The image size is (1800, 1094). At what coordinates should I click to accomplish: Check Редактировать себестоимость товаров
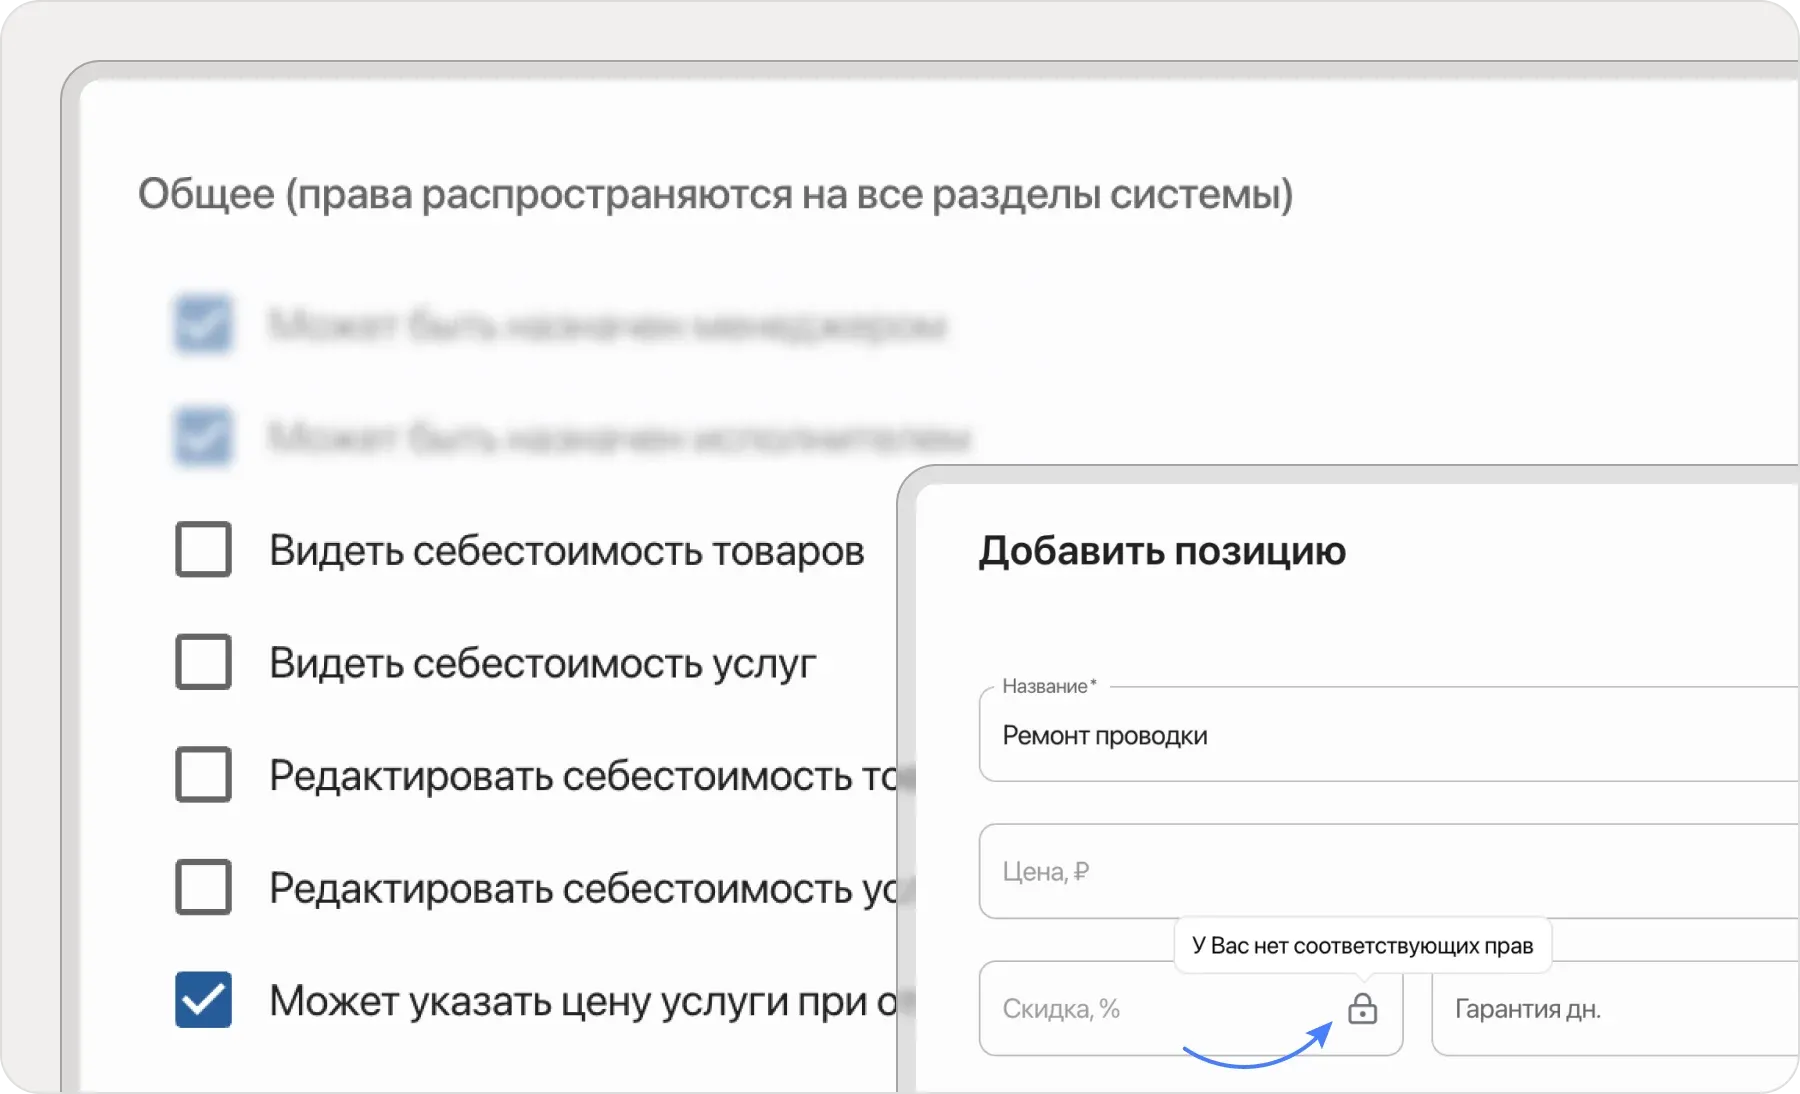point(204,774)
